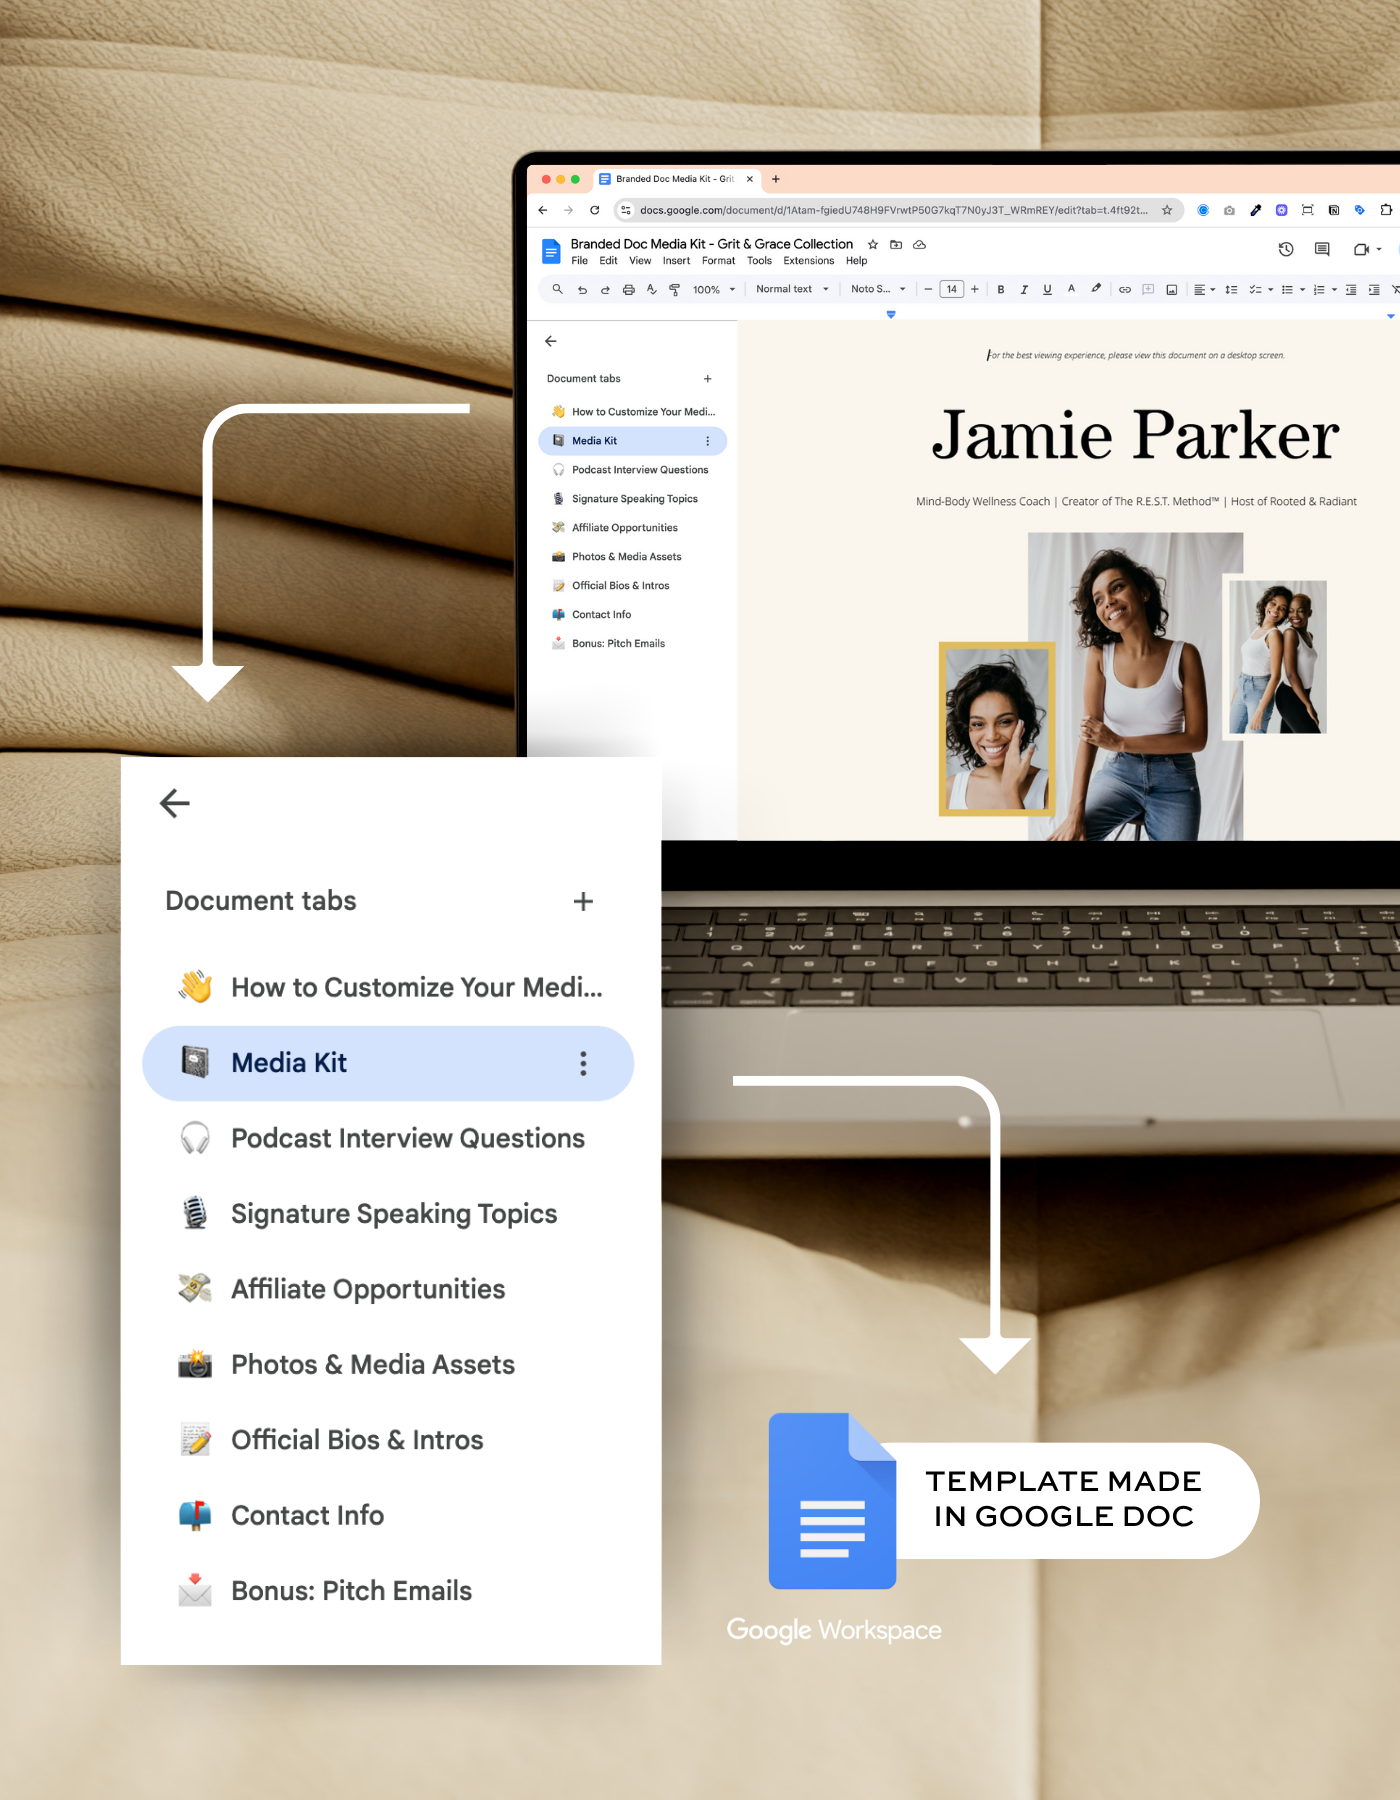
Task: Click the Undo icon in the Docs toolbar
Action: (582, 290)
